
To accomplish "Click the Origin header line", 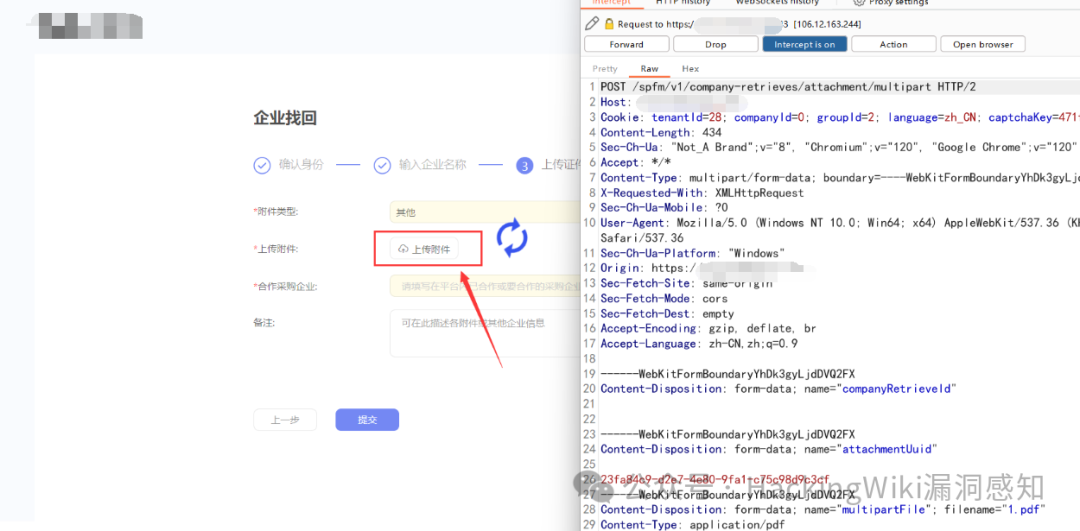I will [x=709, y=268].
